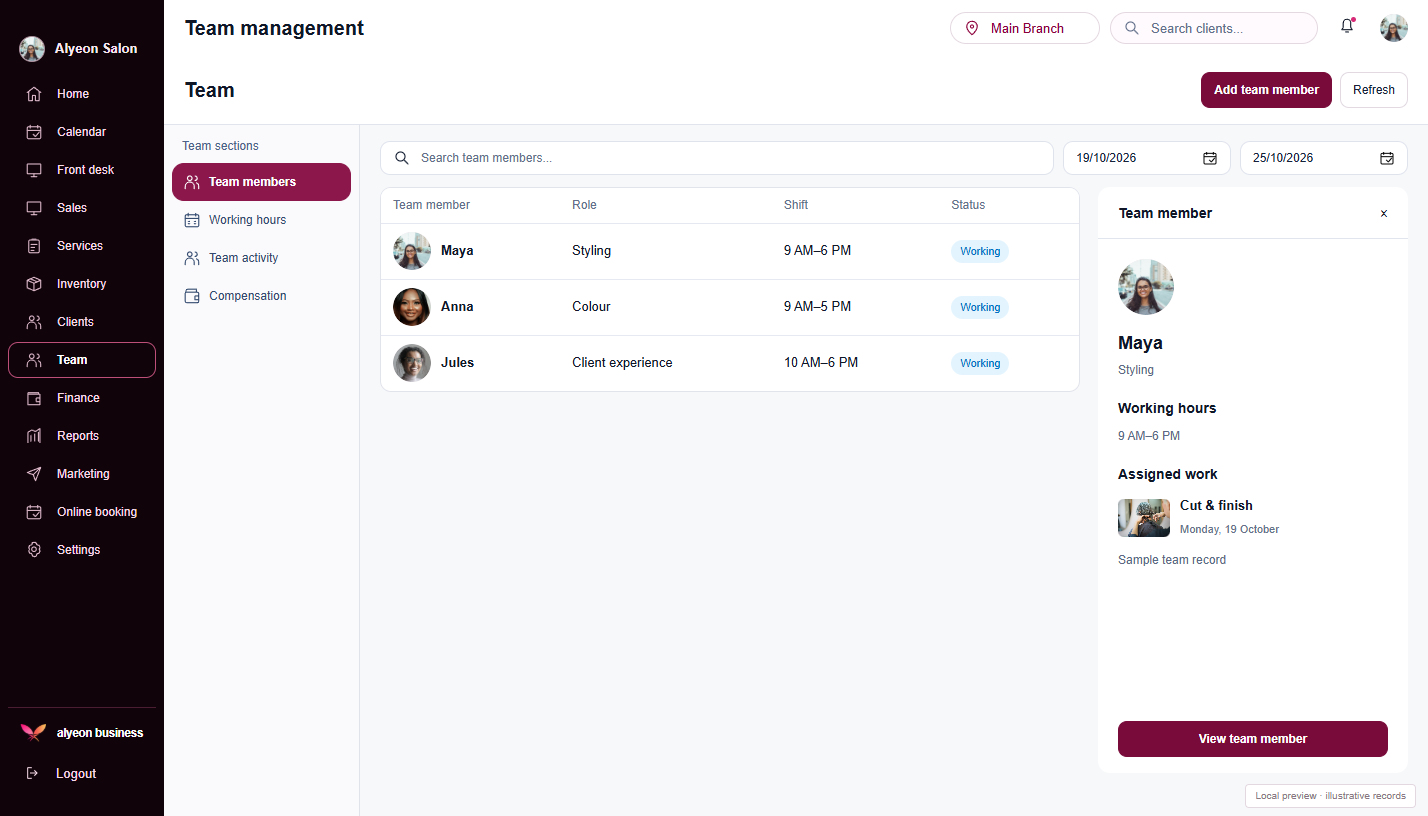This screenshot has width=1428, height=816.
Task: Click the Client experience role cell
Action: point(622,363)
